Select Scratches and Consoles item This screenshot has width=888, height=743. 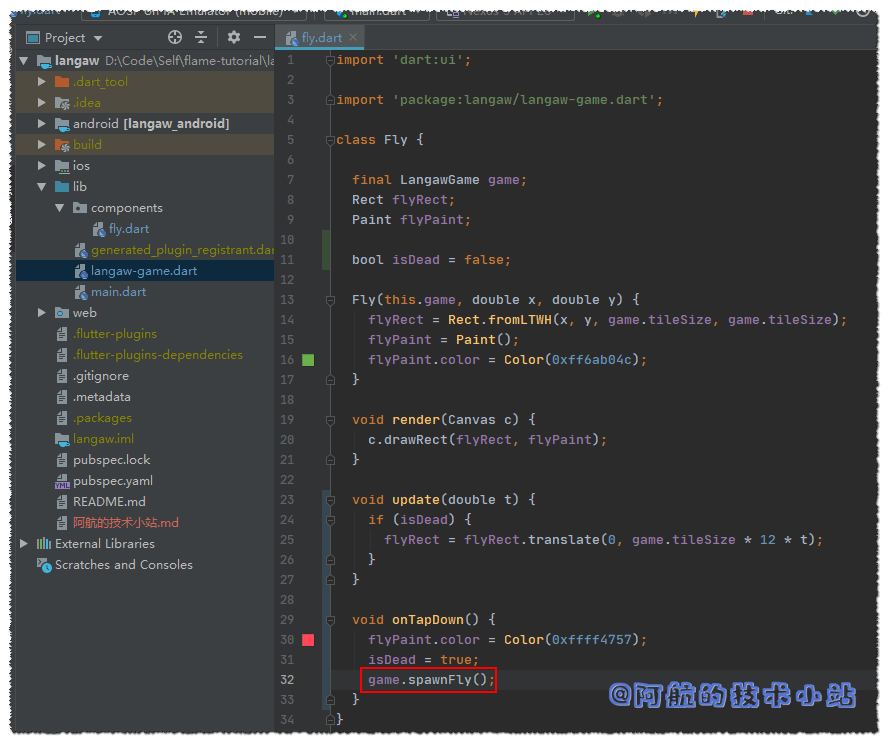click(x=123, y=565)
